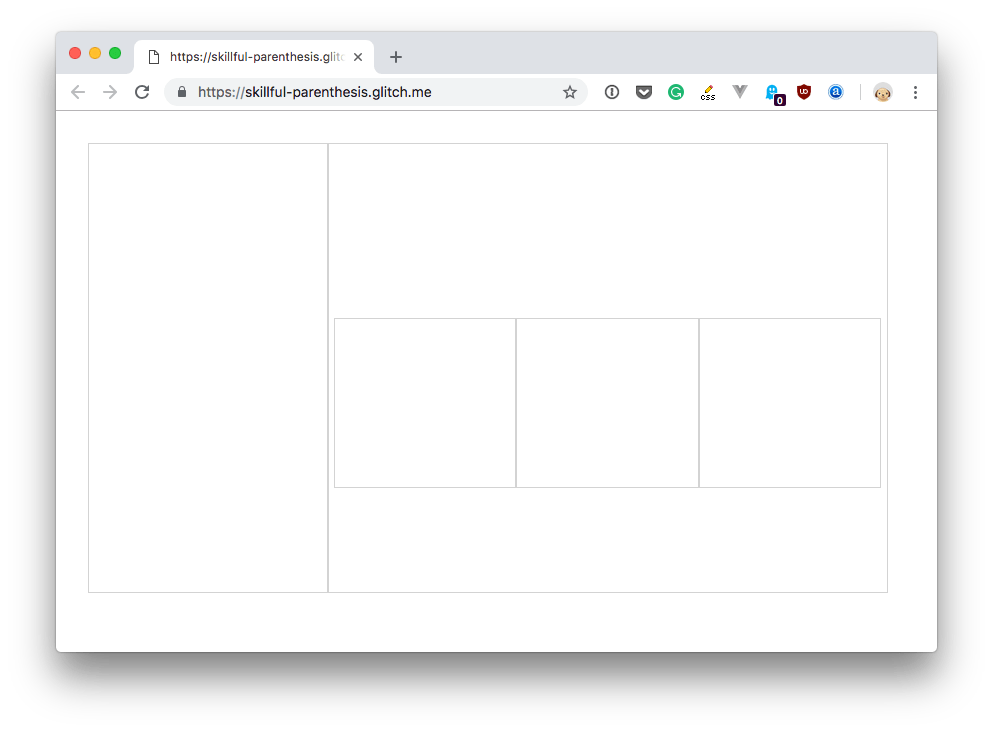Open the blue circular 'a' extension
This screenshot has height=732, width=993.
pos(836,92)
